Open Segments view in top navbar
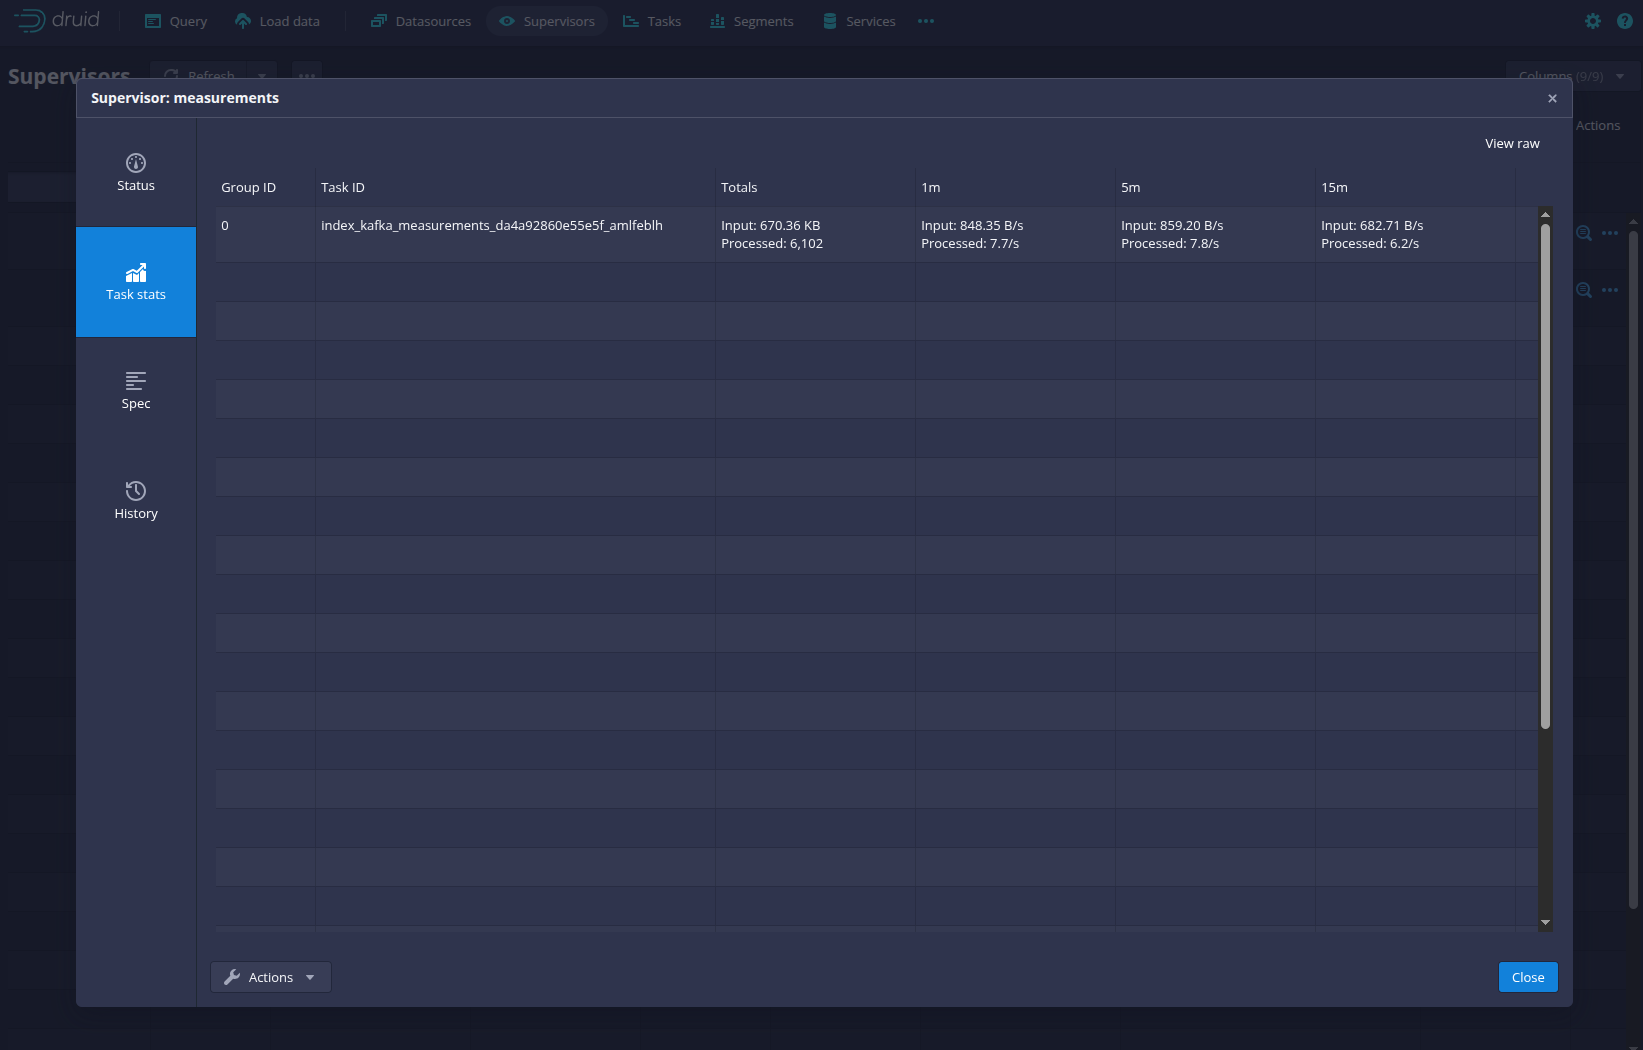Screen dimensions: 1643x1050 (x=751, y=21)
